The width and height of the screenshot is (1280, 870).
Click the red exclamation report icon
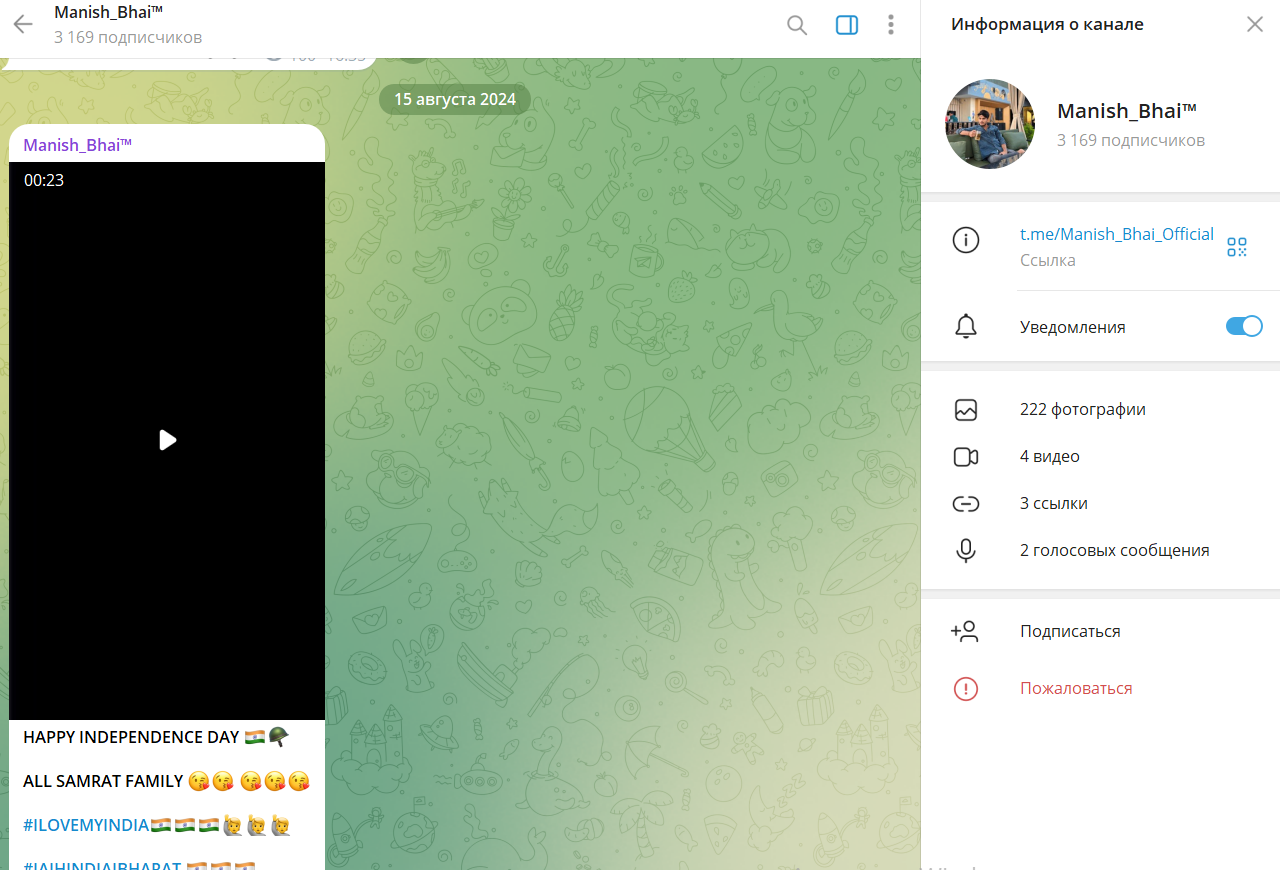pyautogui.click(x=966, y=688)
